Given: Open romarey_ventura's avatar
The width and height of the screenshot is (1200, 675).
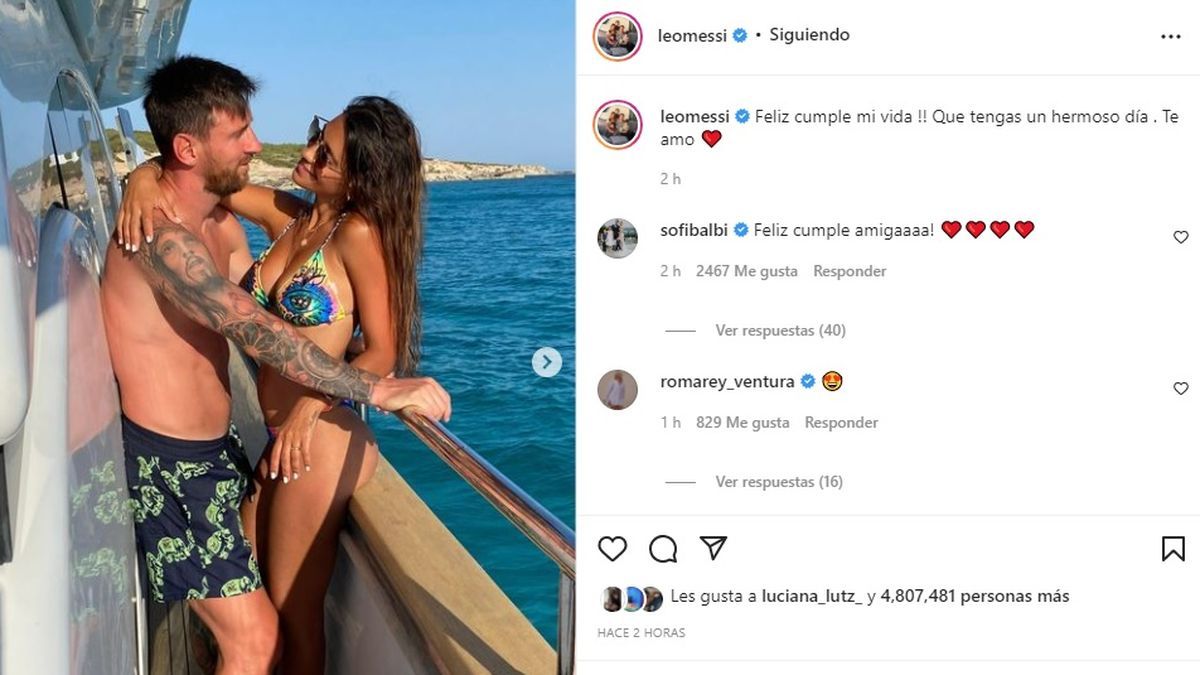Looking at the screenshot, I should coord(617,389).
